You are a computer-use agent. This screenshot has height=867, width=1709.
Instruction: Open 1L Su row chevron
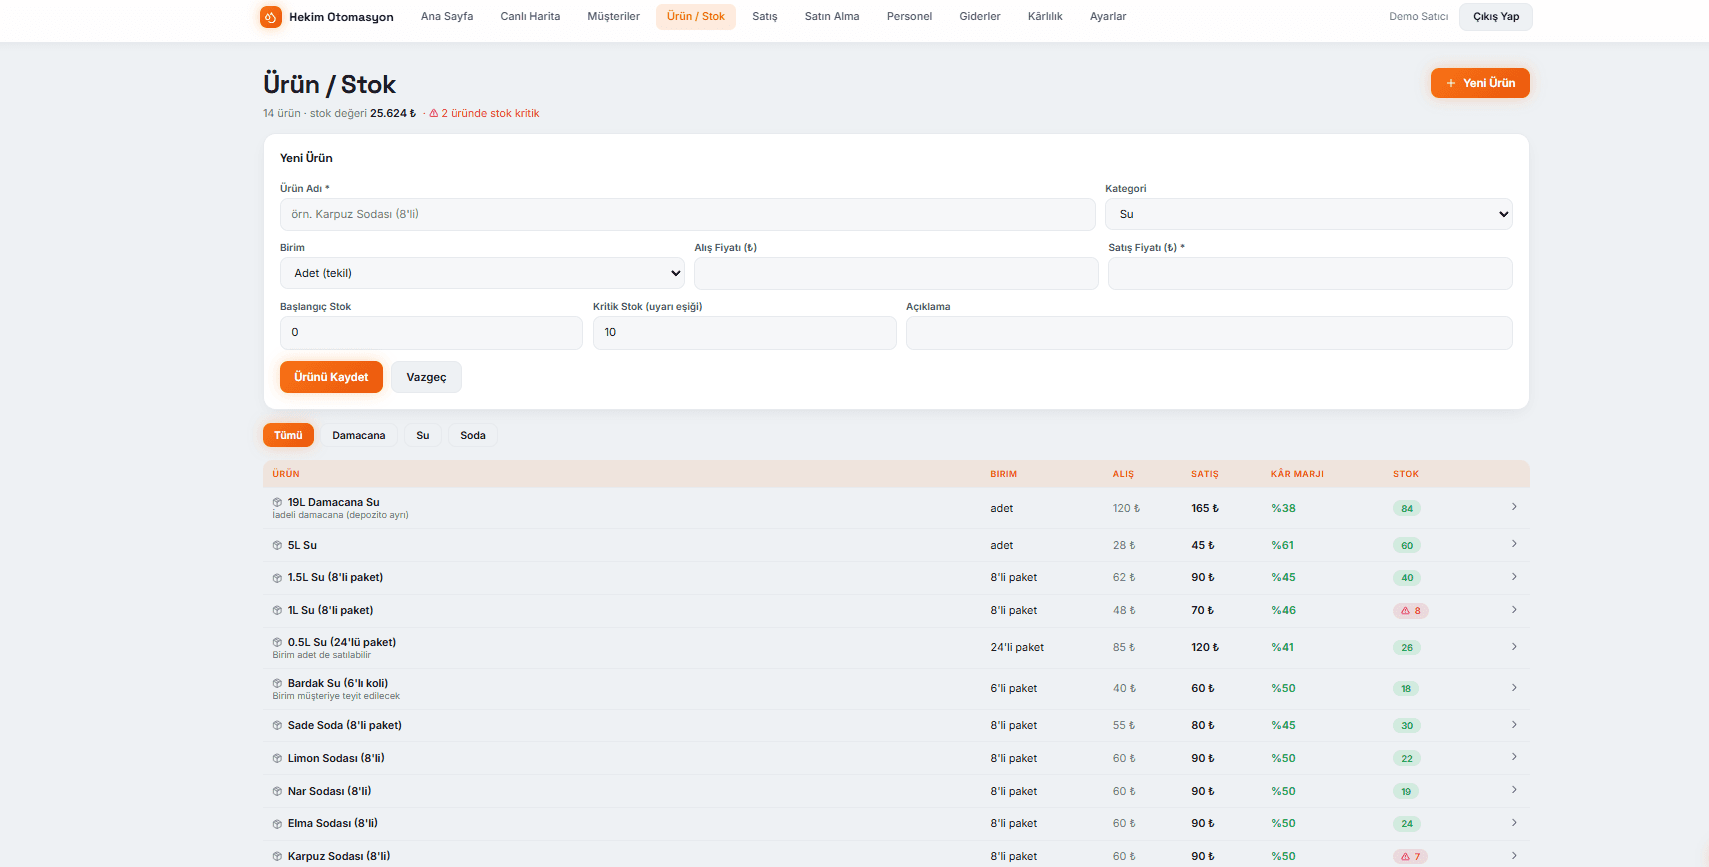(1514, 610)
